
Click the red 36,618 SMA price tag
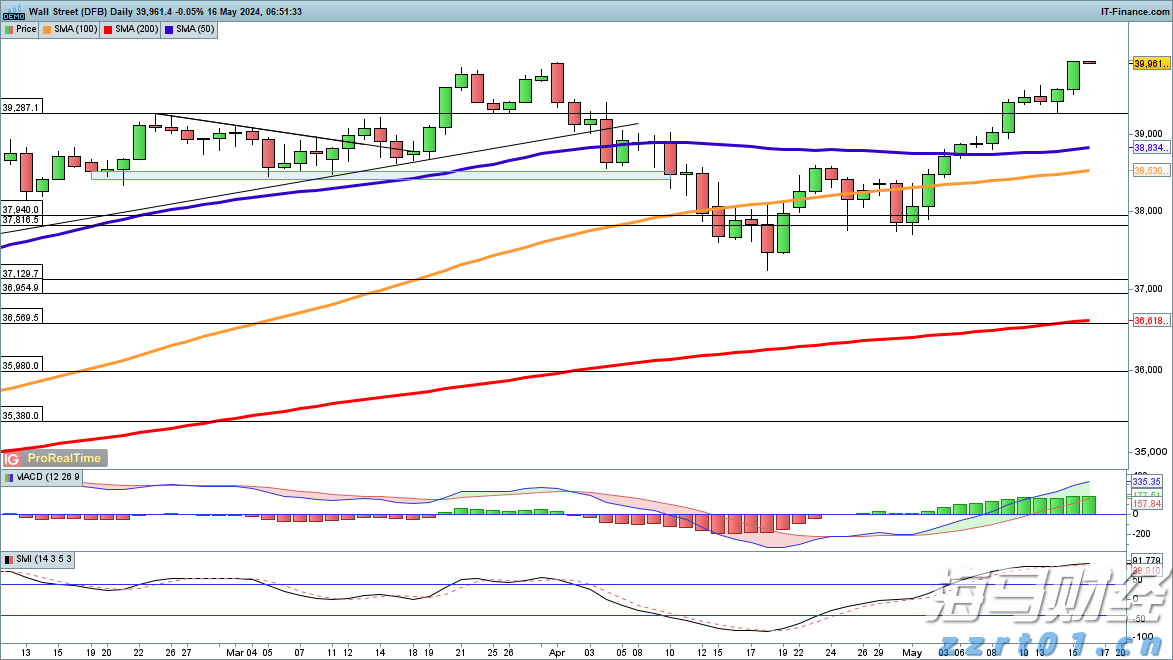[1150, 321]
